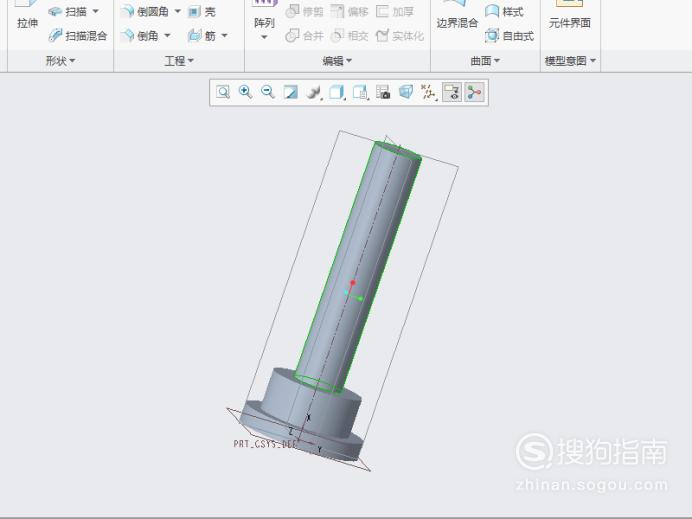Click the Chamfer (倒角) tool
The height and width of the screenshot is (519, 692).
[x=139, y=35]
